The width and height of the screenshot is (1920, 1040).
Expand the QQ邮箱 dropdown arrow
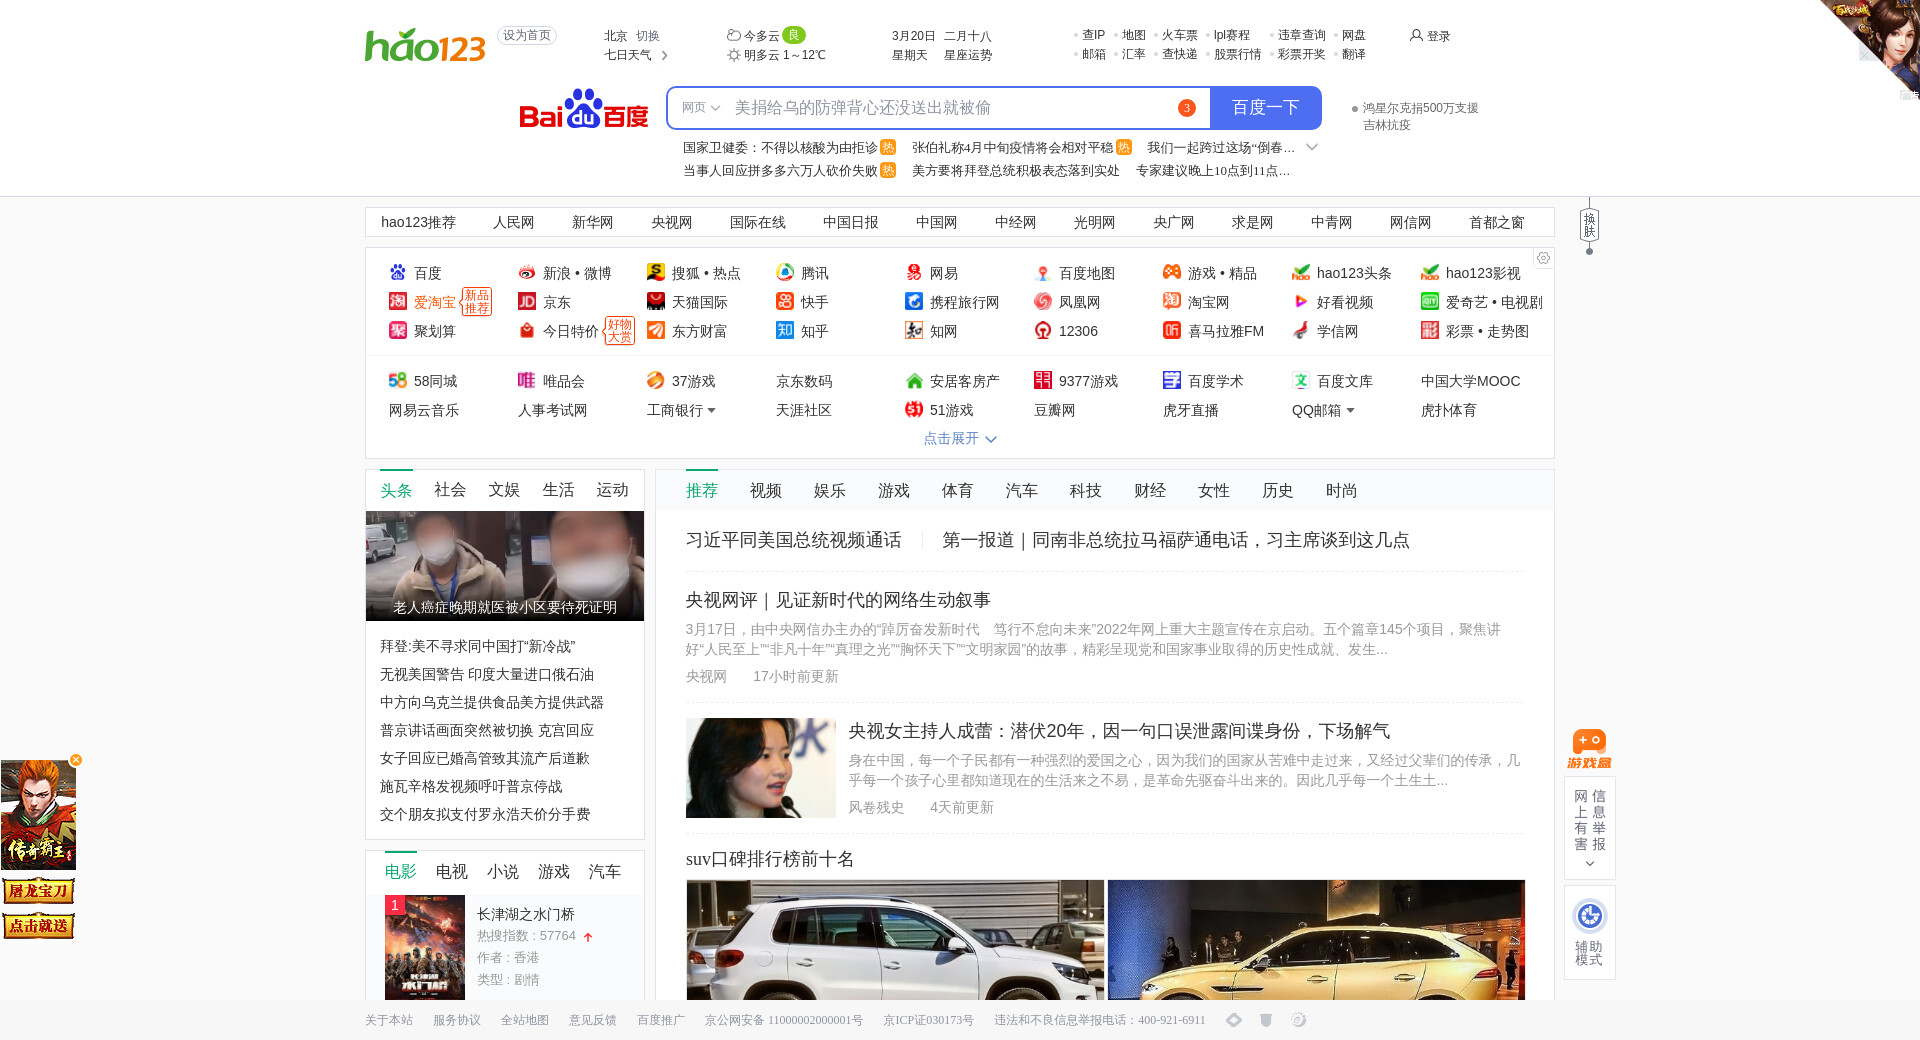coord(1350,410)
